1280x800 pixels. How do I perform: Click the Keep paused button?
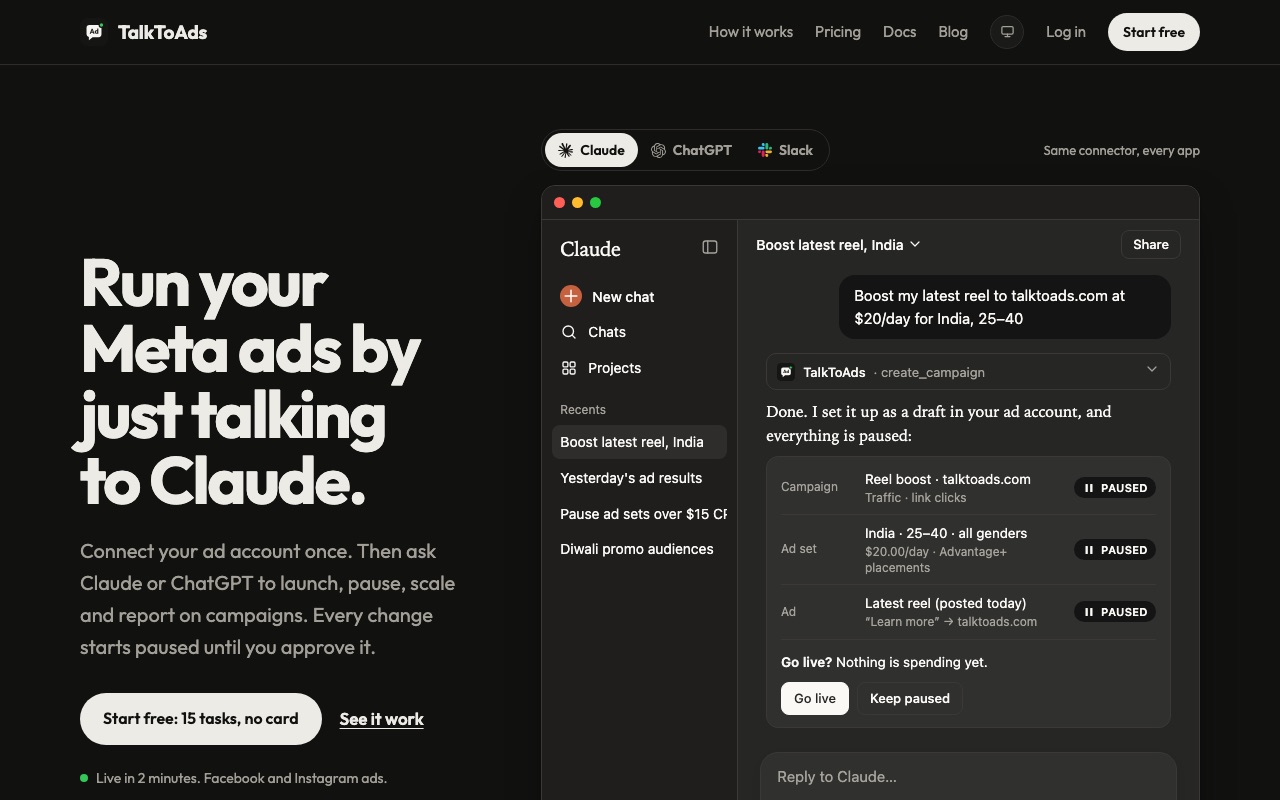[x=910, y=698]
